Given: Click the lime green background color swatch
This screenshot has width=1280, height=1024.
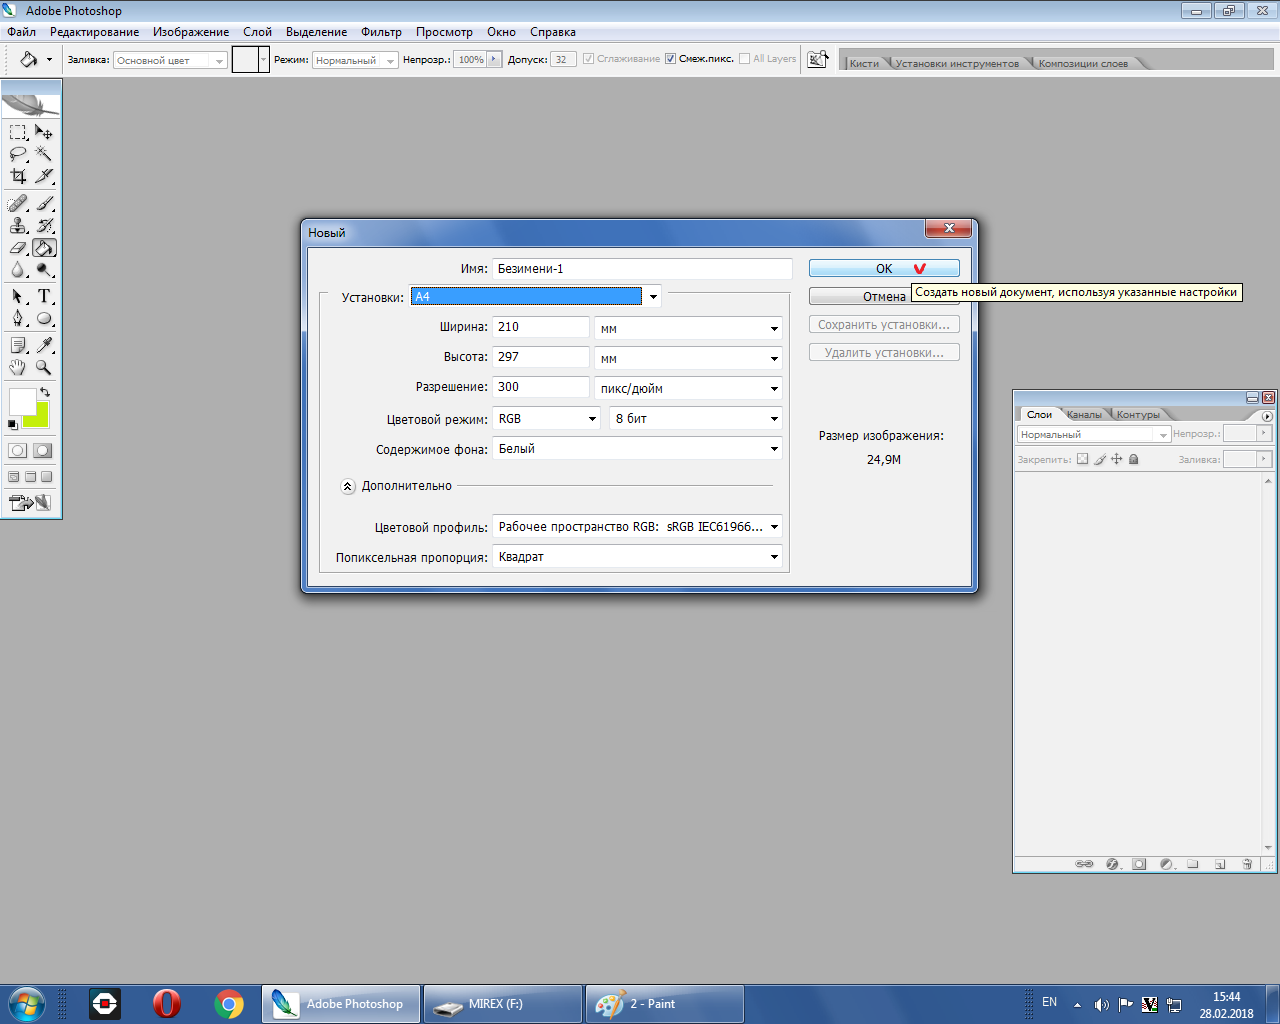Looking at the screenshot, I should tap(41, 419).
